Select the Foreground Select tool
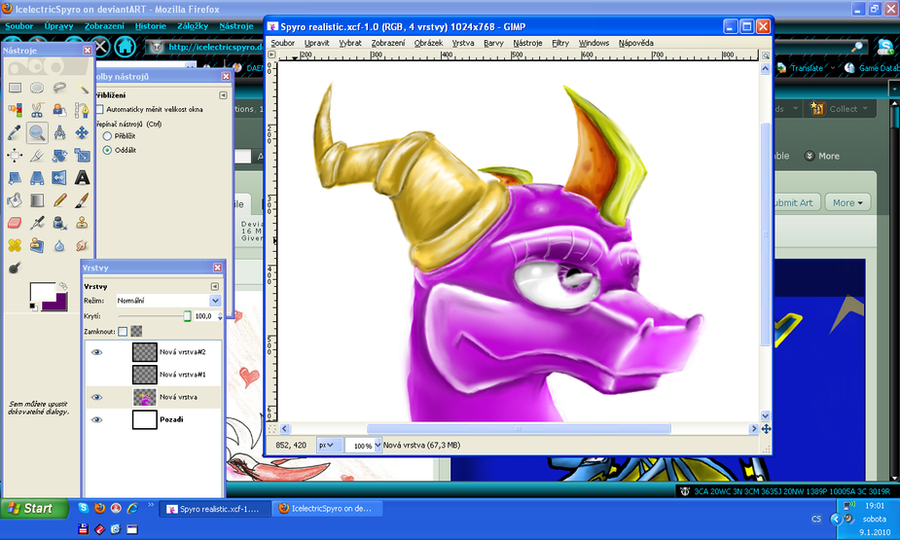Viewport: 900px width, 540px height. point(60,110)
